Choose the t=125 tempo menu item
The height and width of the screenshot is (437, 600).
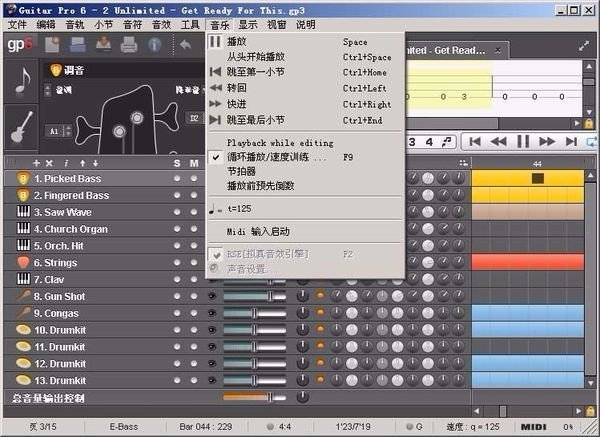305,209
